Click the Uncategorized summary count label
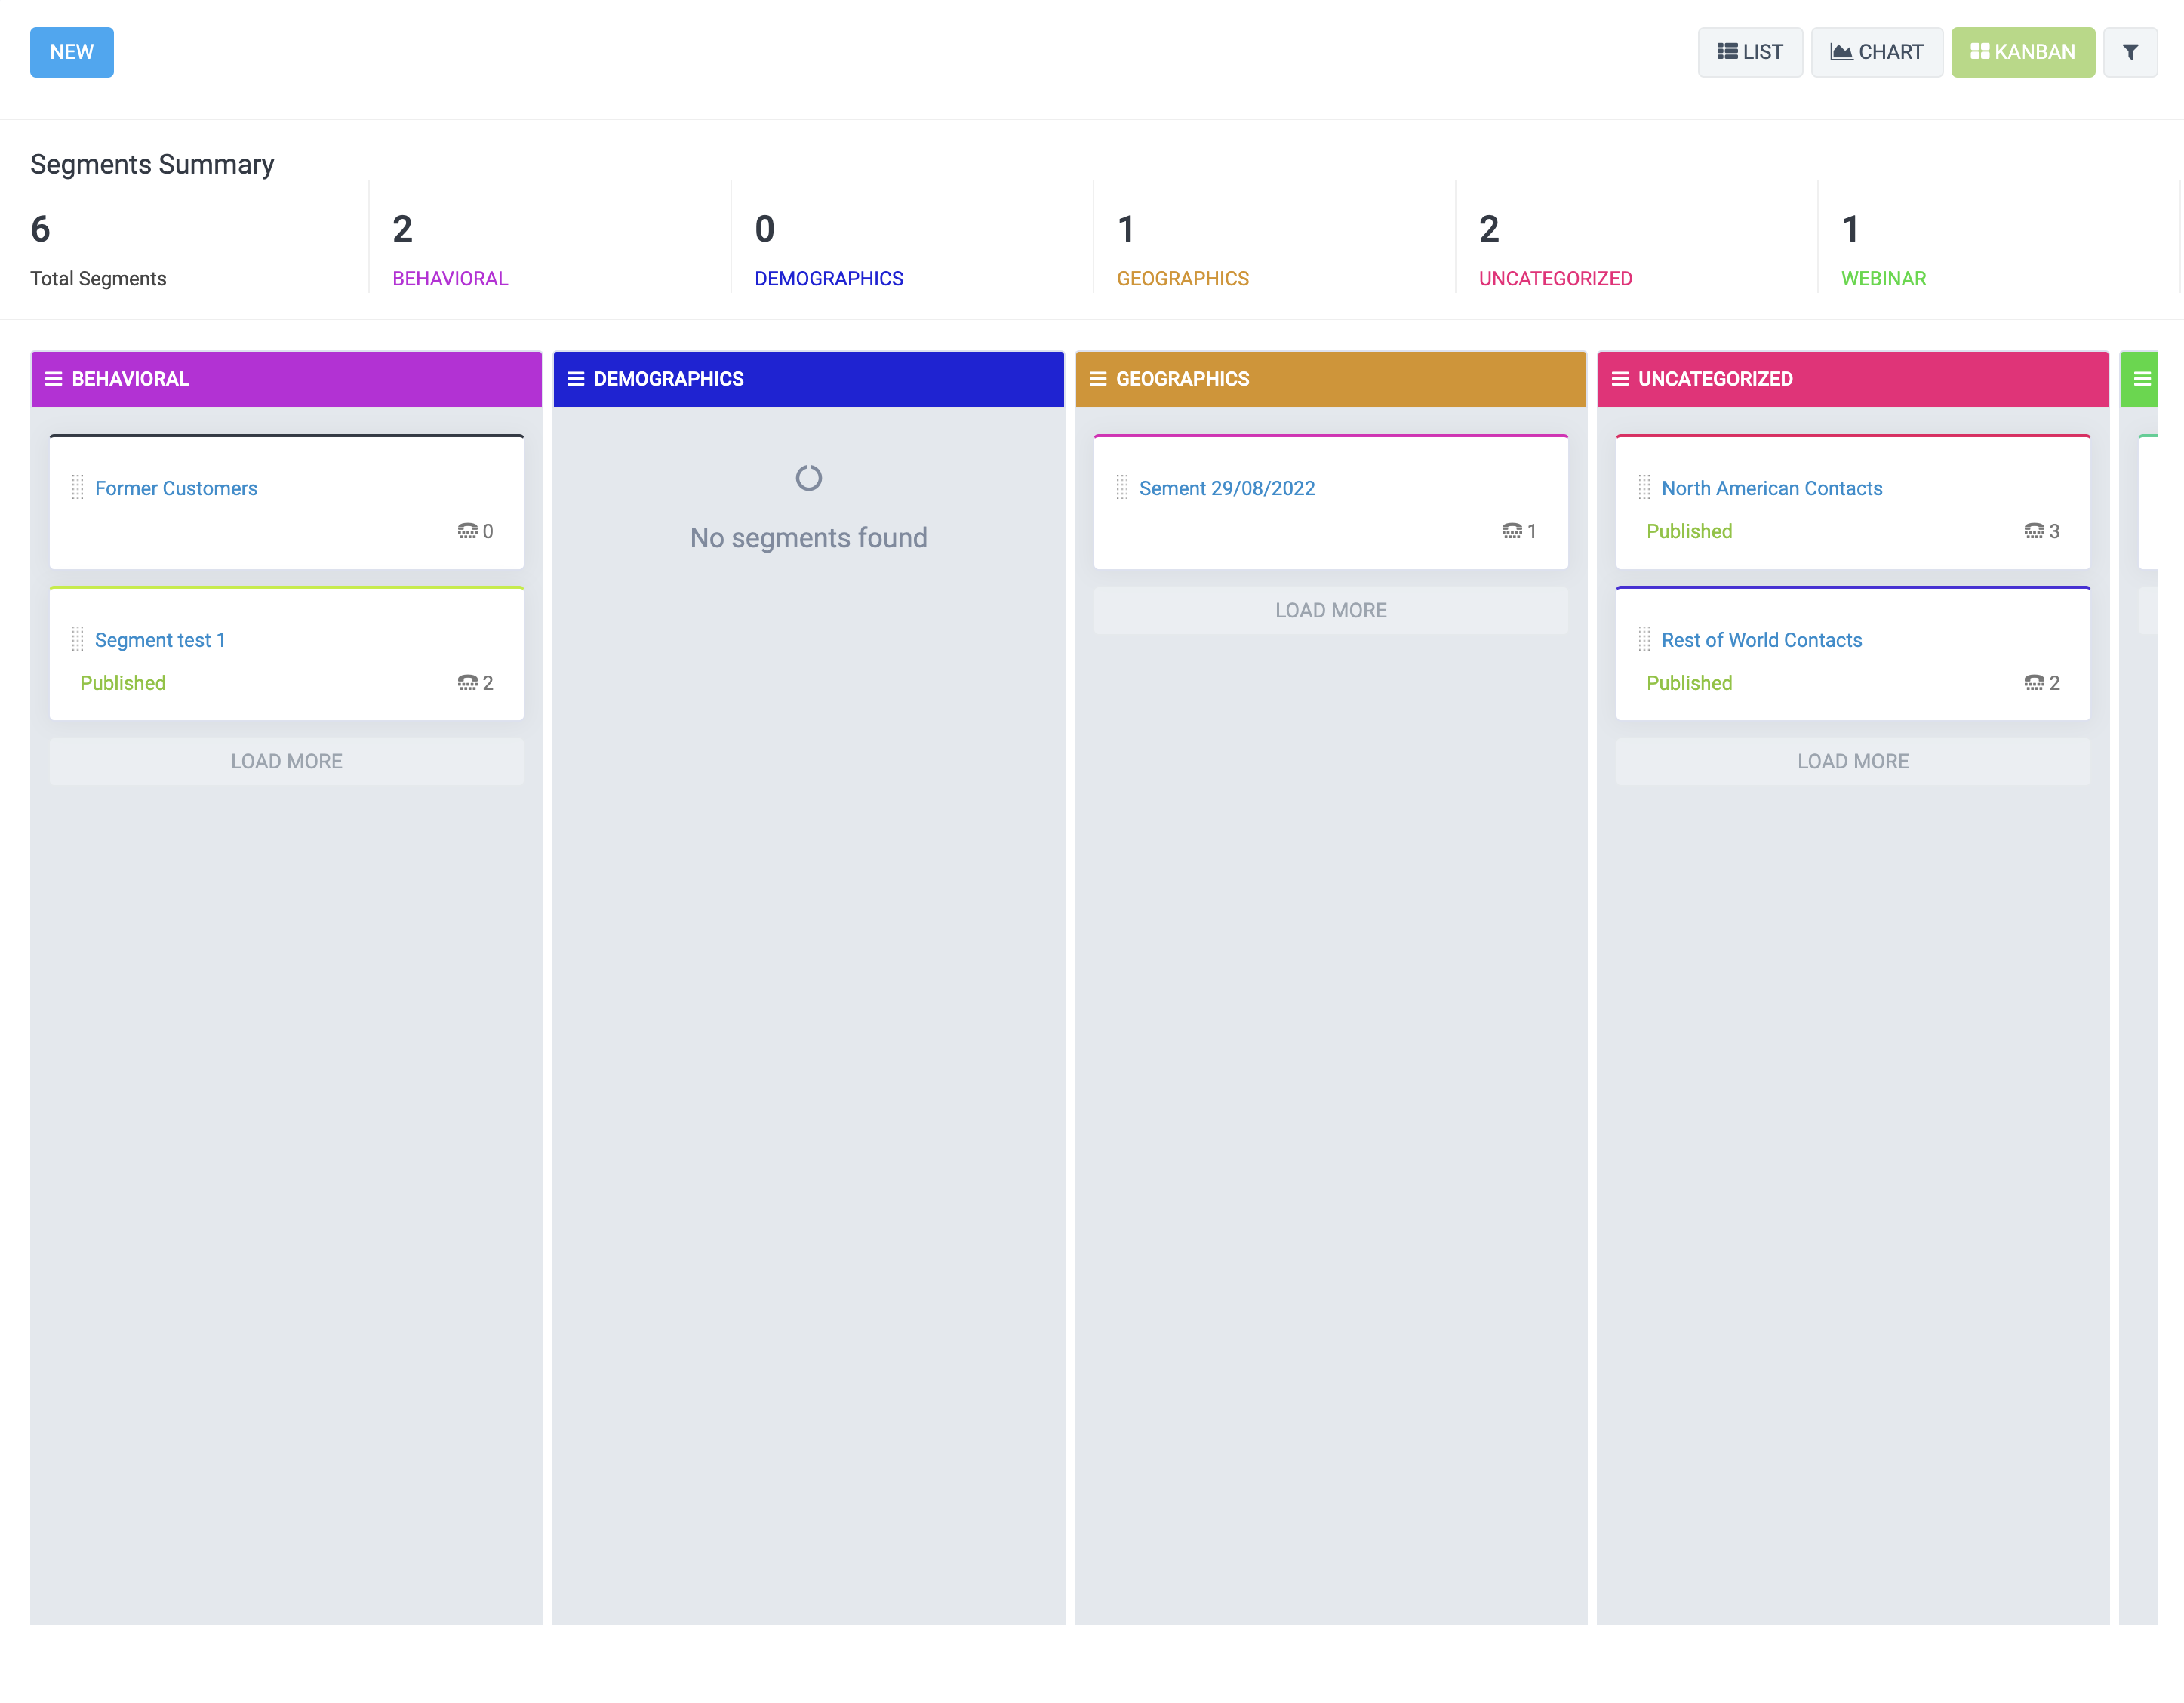The height and width of the screenshot is (1703, 2184). click(1555, 279)
